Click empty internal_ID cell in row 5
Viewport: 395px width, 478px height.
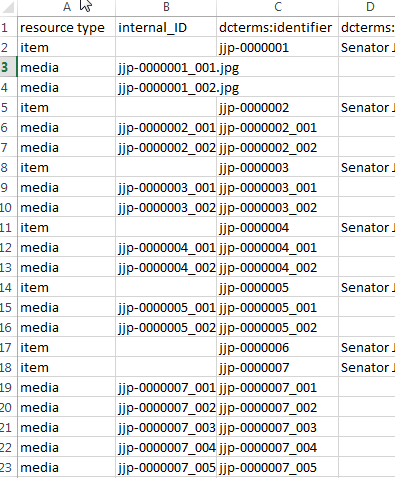pyautogui.click(x=166, y=107)
